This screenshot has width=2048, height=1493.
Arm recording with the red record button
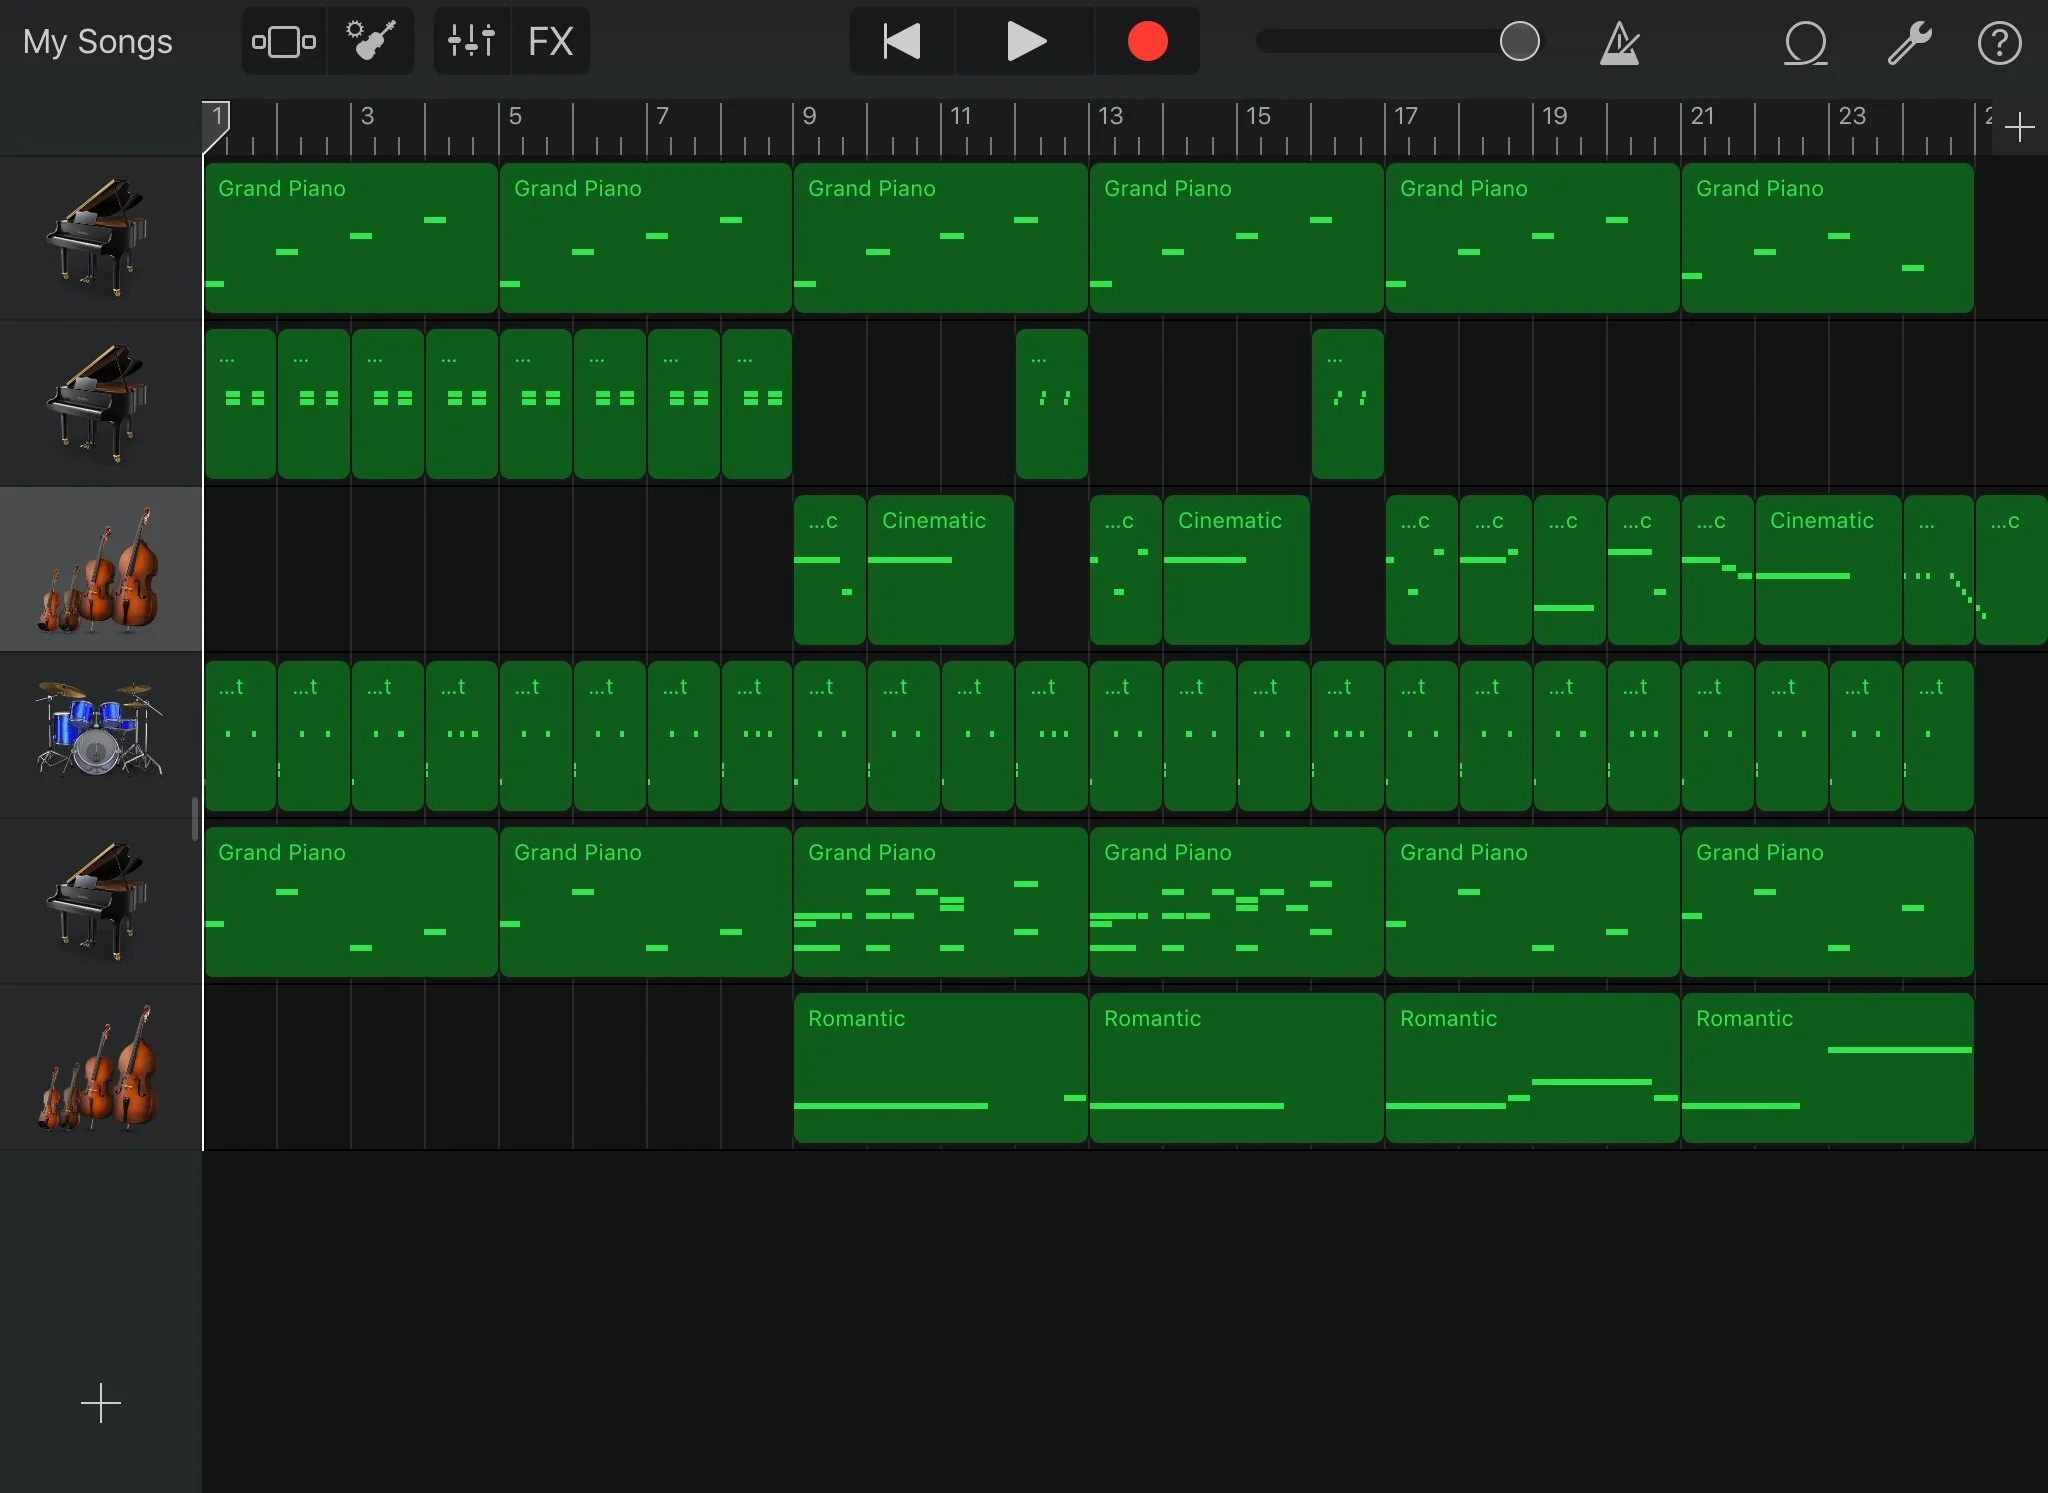point(1147,41)
